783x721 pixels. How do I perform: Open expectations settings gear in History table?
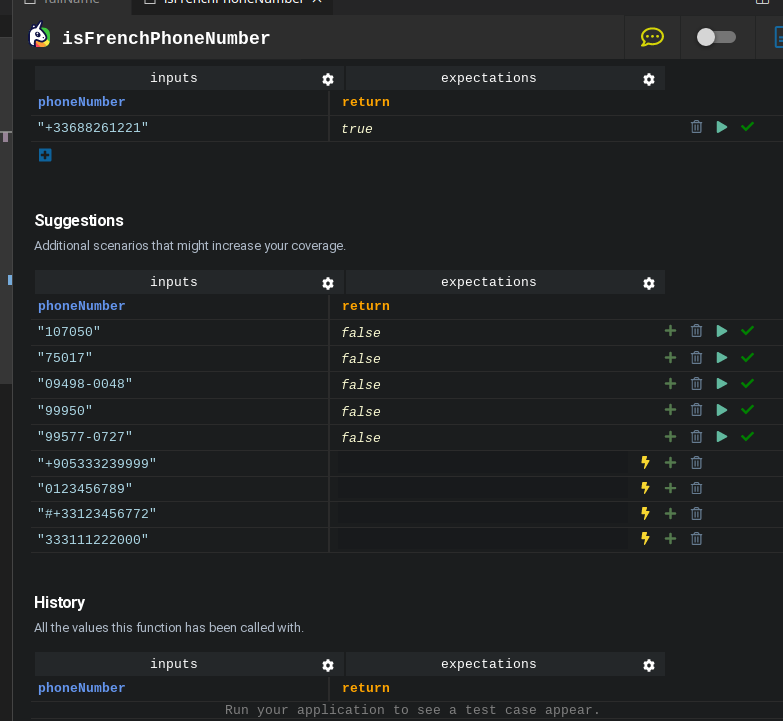tap(648, 665)
